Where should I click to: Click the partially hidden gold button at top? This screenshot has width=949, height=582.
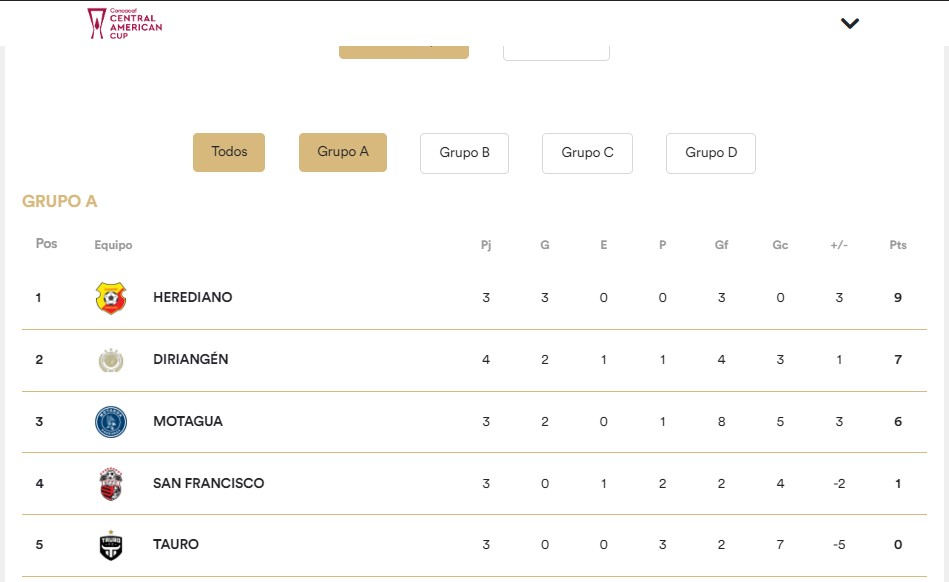tap(404, 52)
